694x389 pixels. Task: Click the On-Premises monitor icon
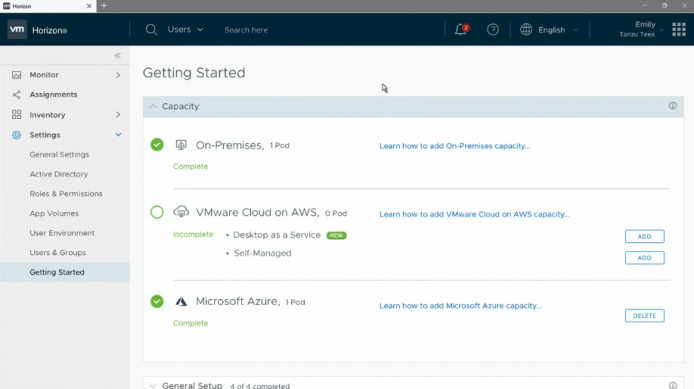click(181, 145)
